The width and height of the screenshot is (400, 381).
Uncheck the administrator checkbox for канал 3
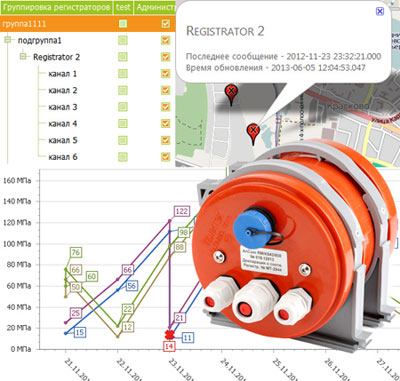pos(165,107)
